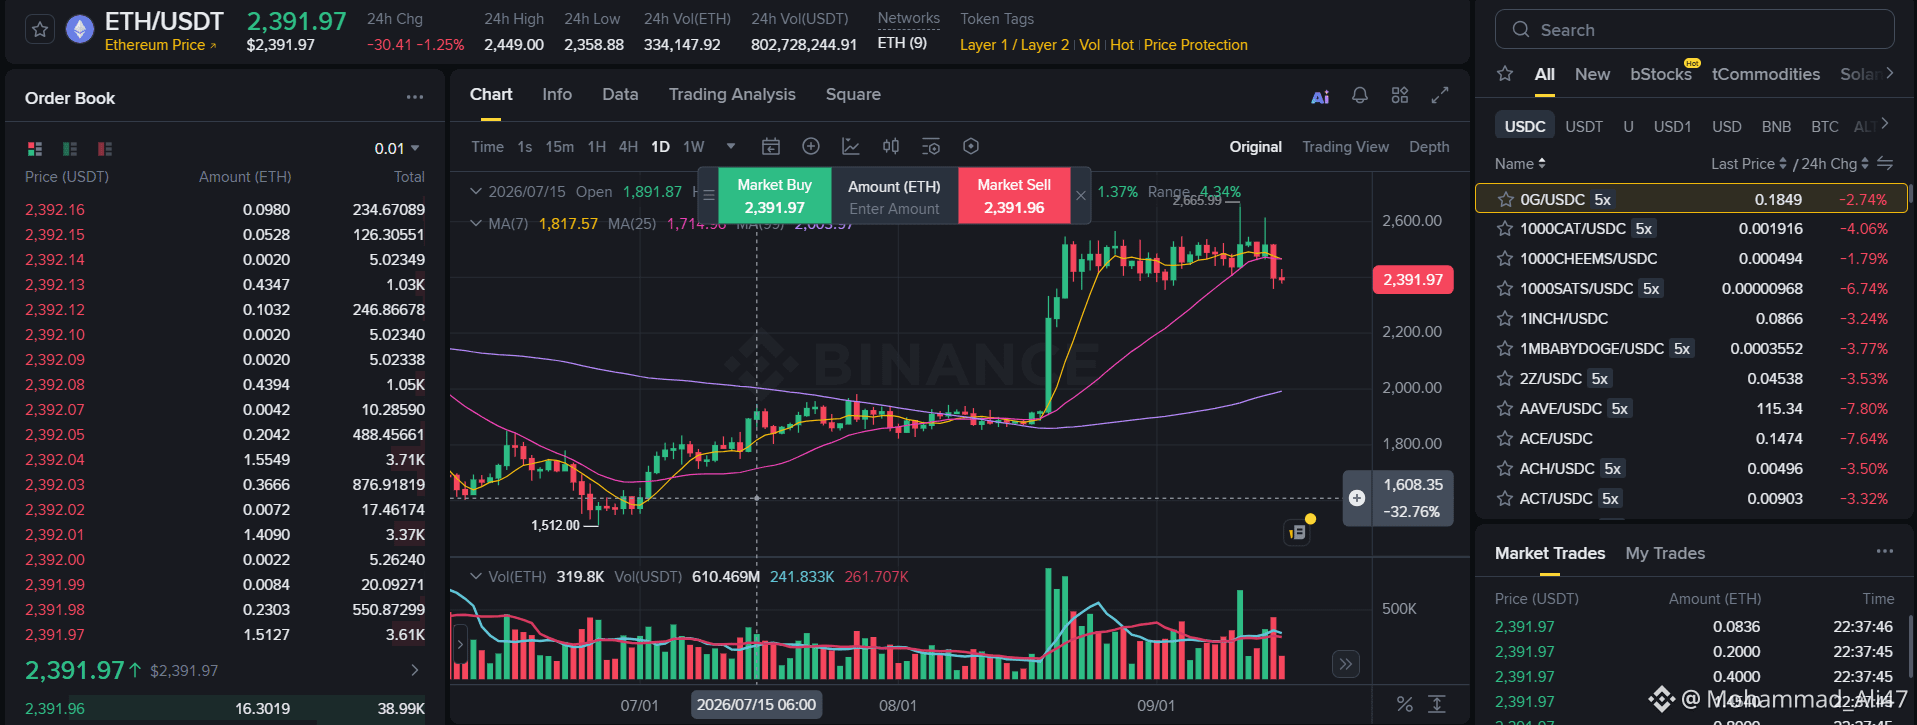Viewport: 1917px width, 725px height.
Task: Collapse the Vol(ETH) indicator chevron
Action: [476, 576]
